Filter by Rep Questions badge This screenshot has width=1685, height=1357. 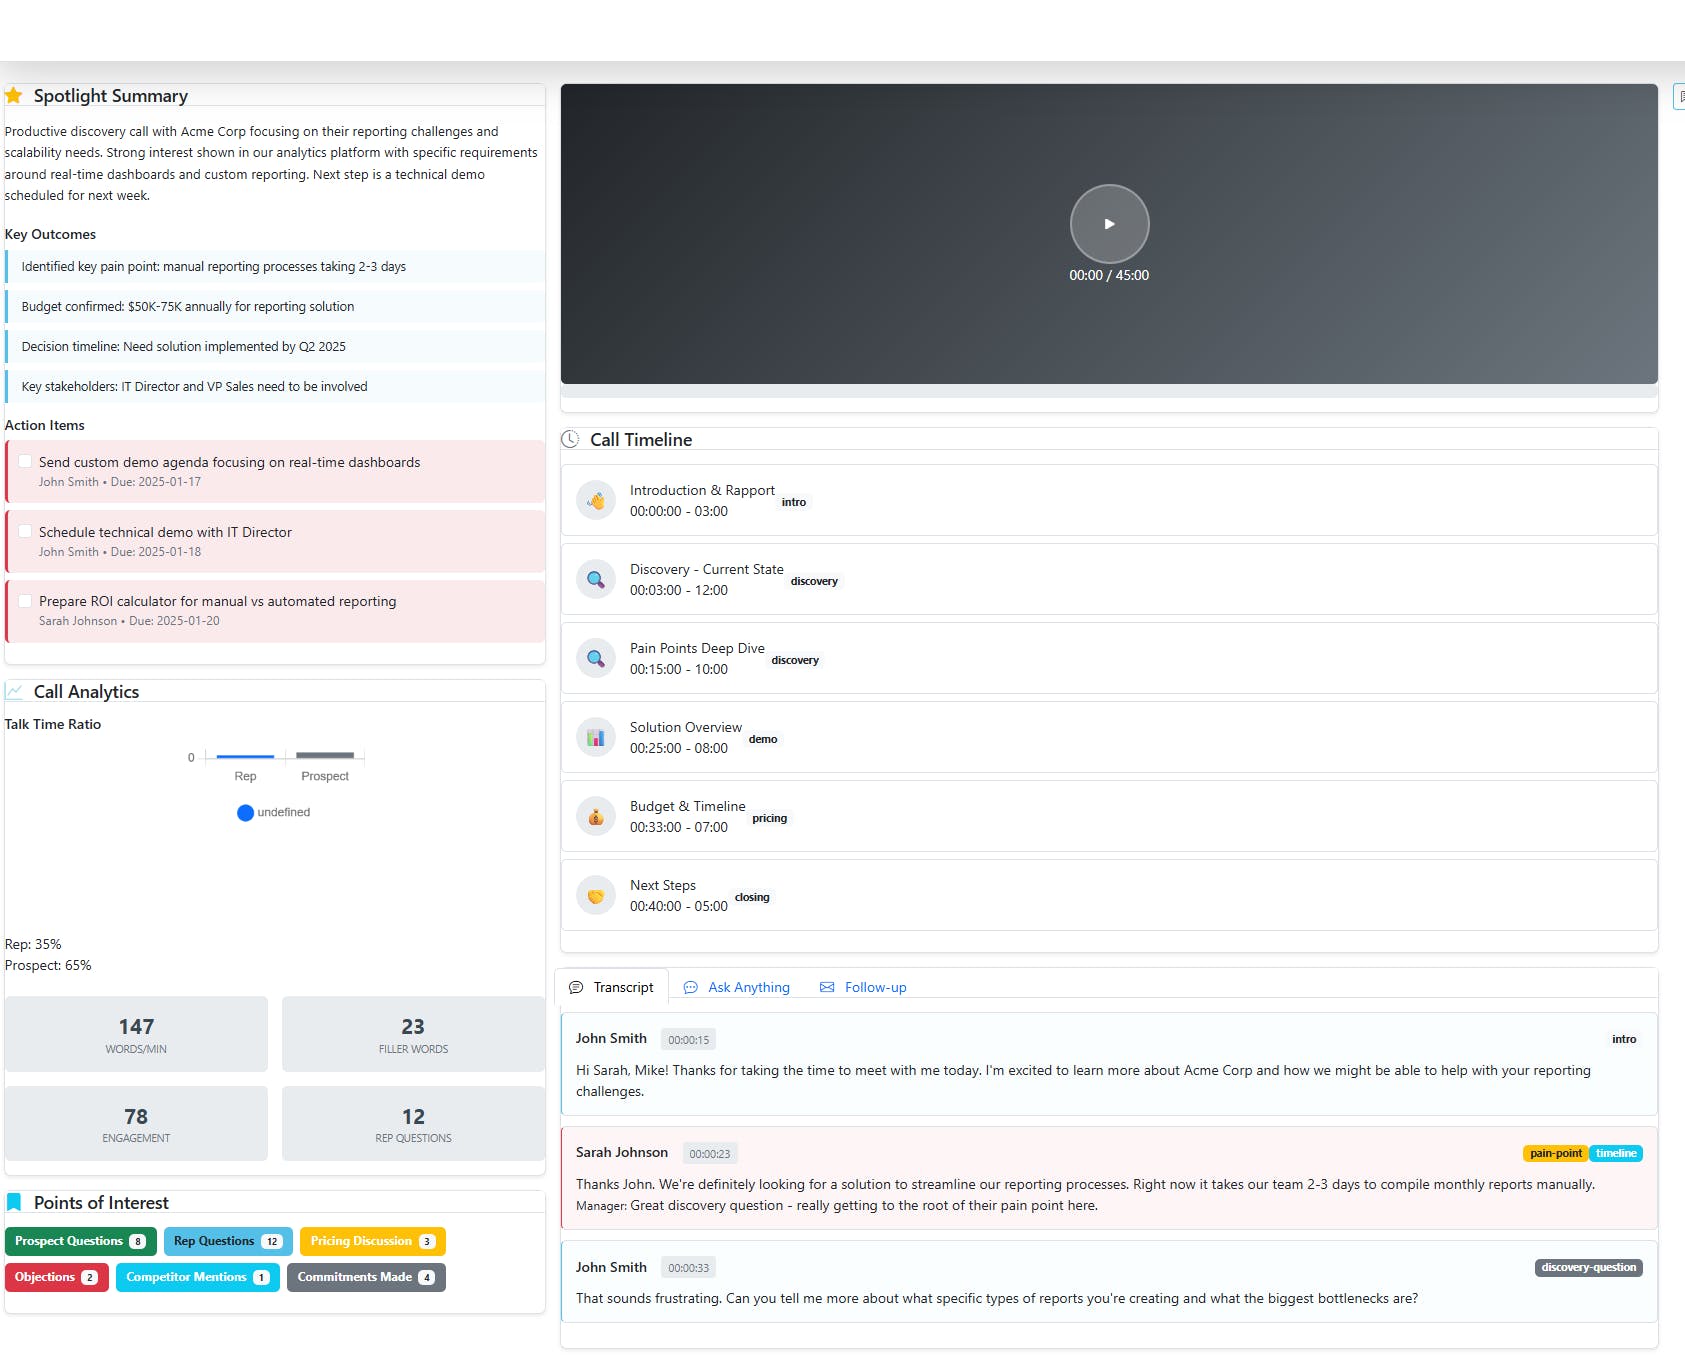(228, 1241)
